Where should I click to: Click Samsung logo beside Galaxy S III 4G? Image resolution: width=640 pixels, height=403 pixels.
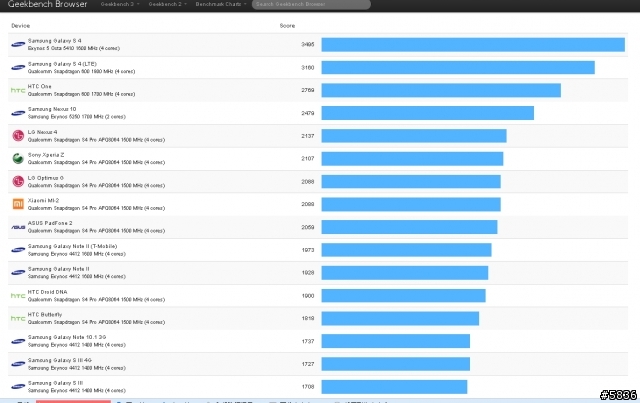tap(18, 364)
